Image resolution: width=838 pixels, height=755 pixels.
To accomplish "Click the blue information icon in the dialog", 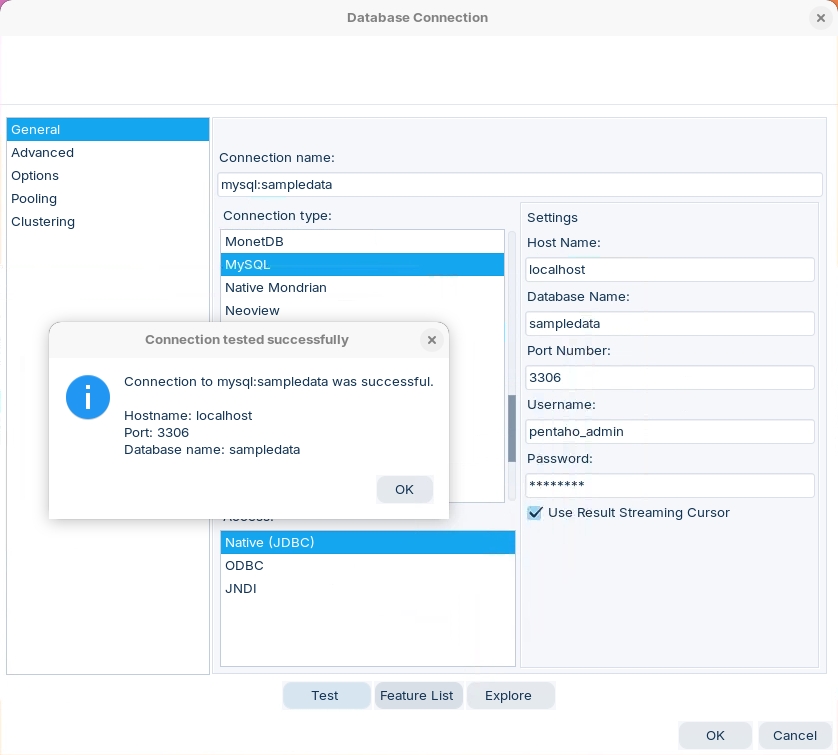I will (88, 397).
